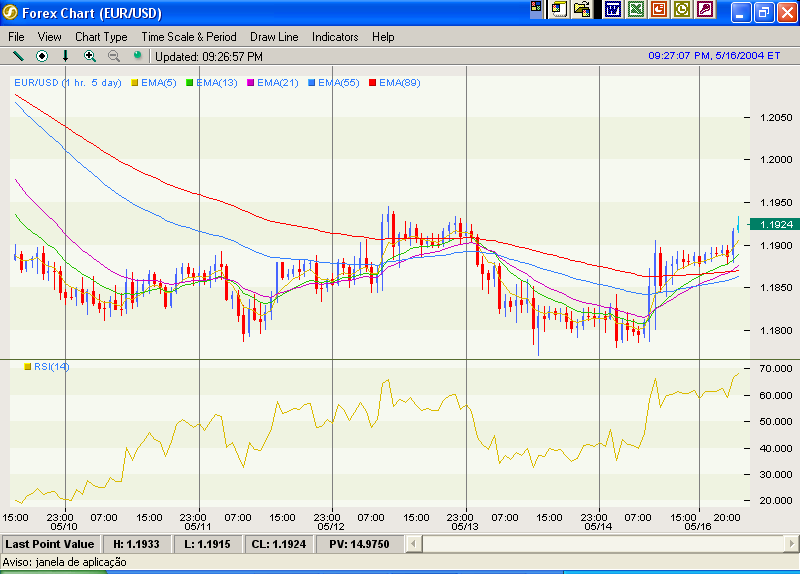800x574 pixels.
Task: Click the green ball status icon
Action: (x=137, y=55)
